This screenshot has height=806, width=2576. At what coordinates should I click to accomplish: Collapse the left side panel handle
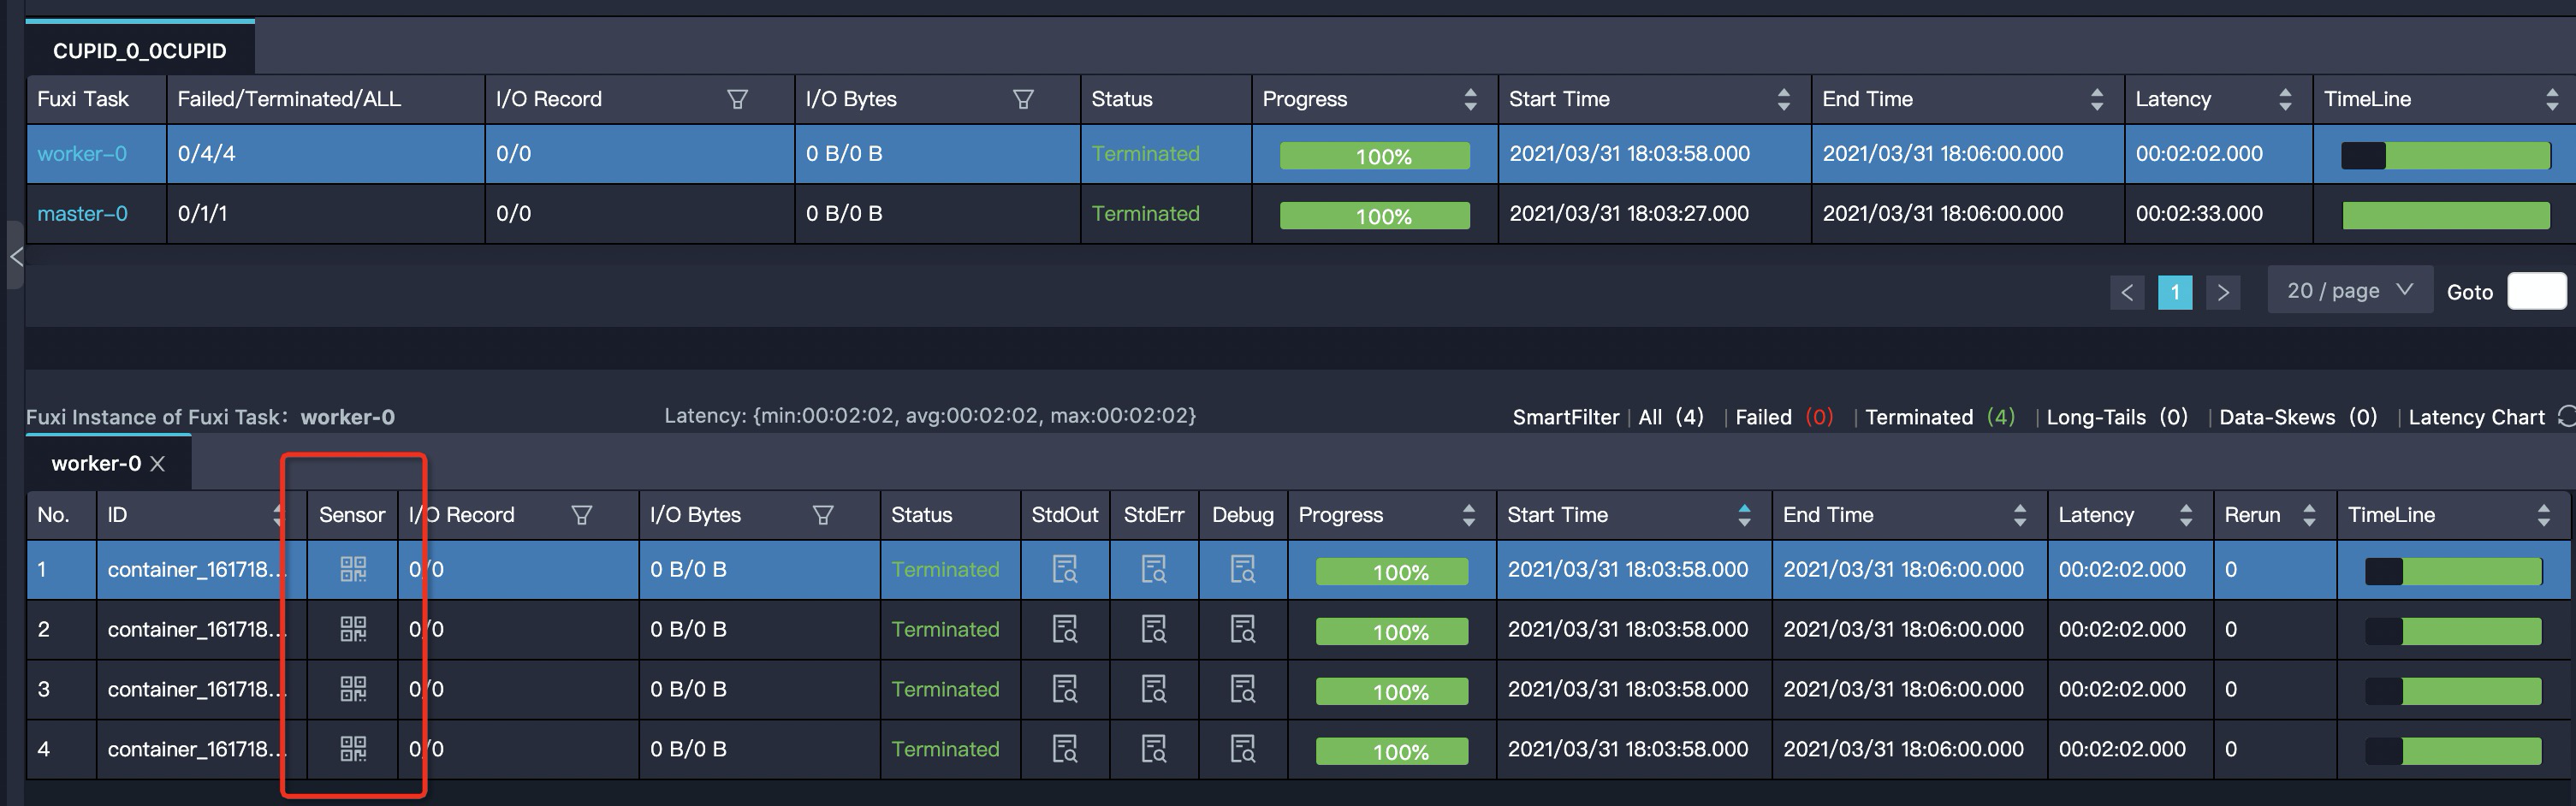[x=14, y=256]
